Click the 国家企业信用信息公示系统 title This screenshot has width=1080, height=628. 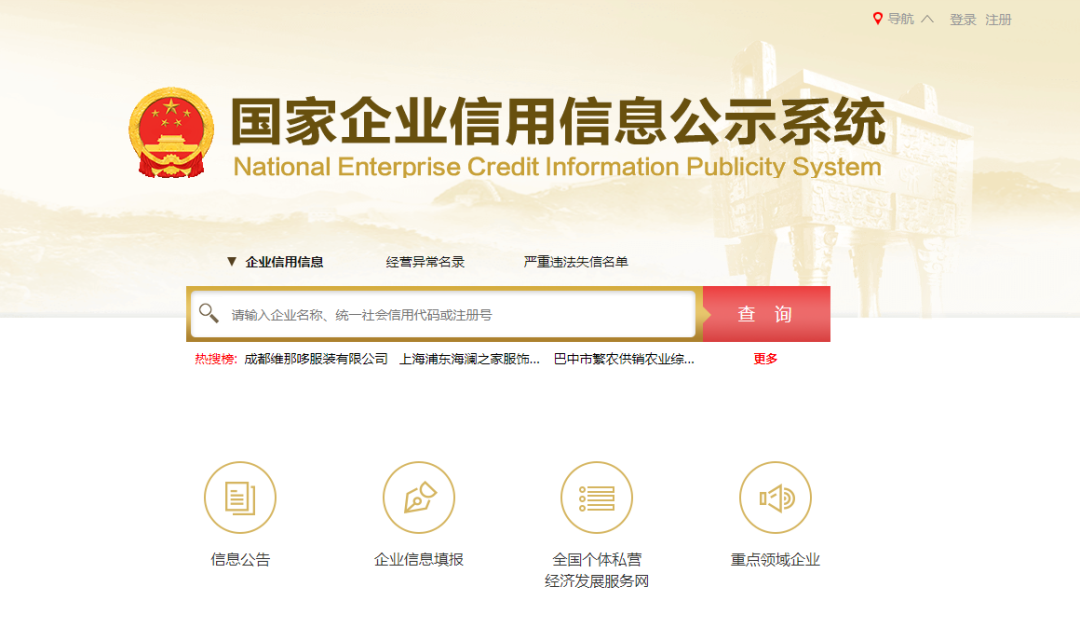click(x=558, y=121)
